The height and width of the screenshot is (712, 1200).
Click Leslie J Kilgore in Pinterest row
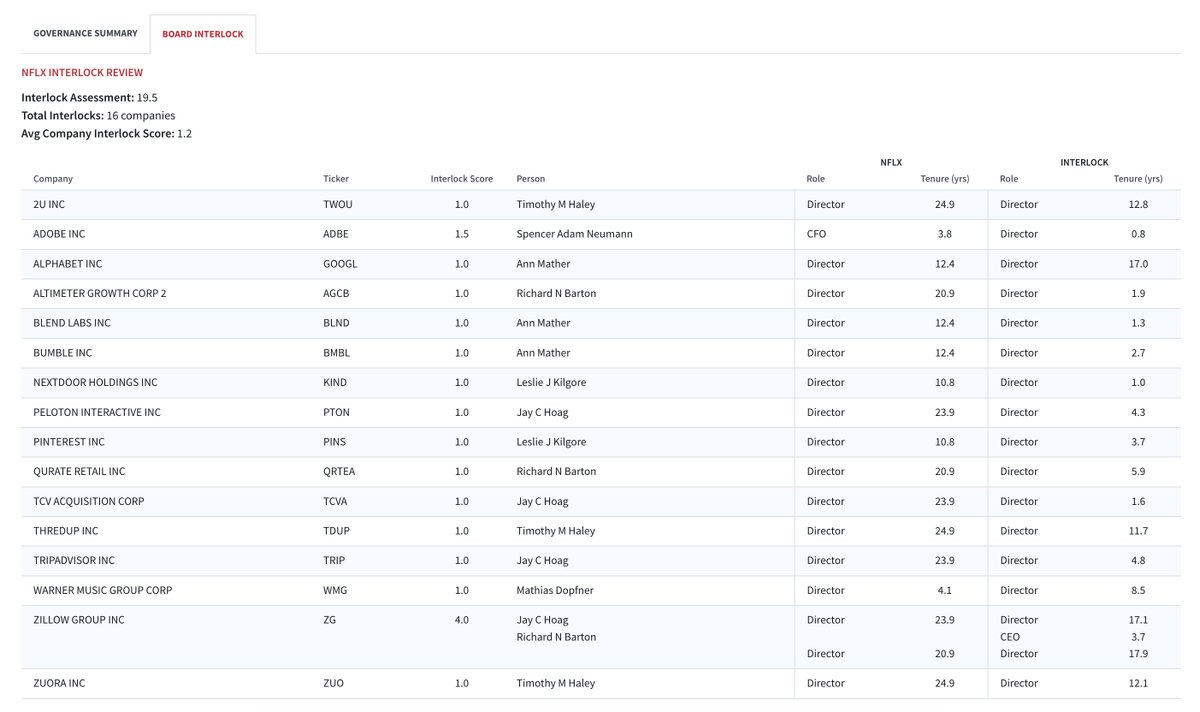[x=551, y=442]
